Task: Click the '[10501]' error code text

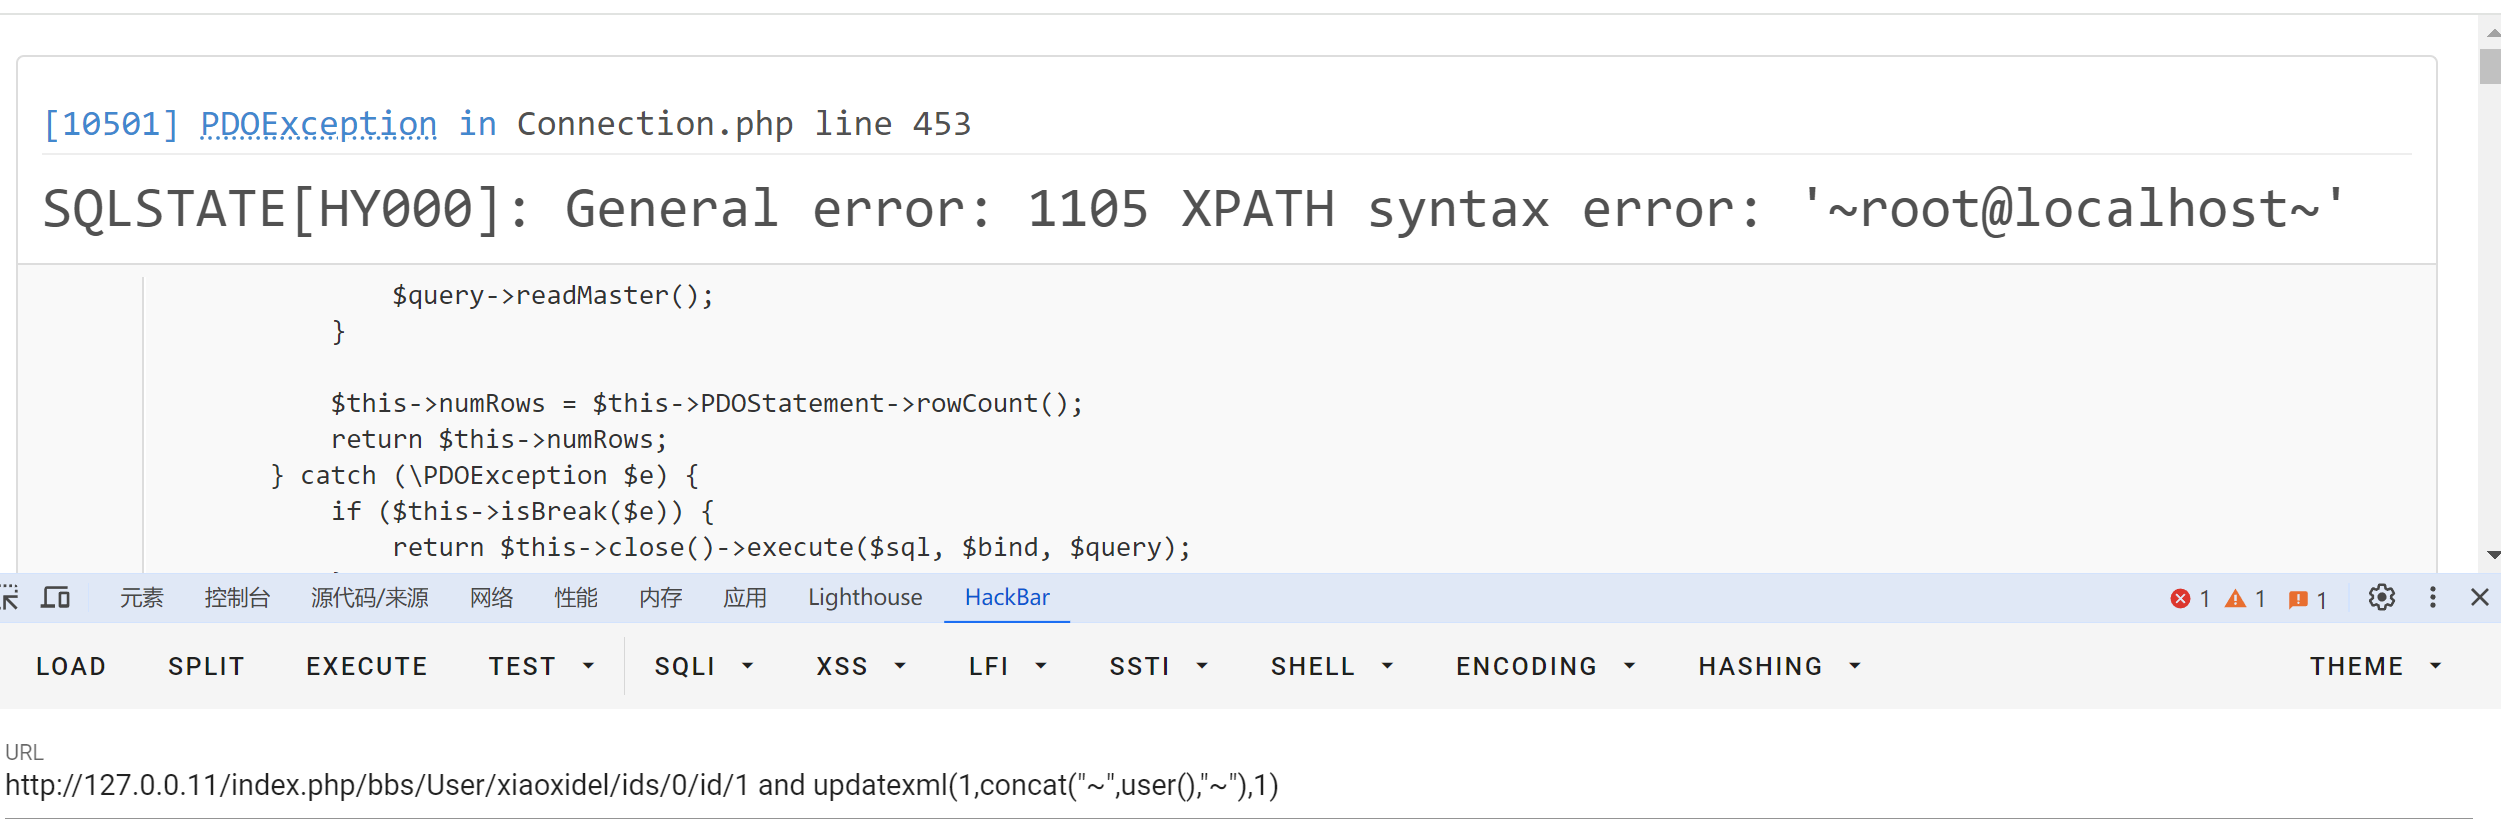Action: click(x=111, y=124)
